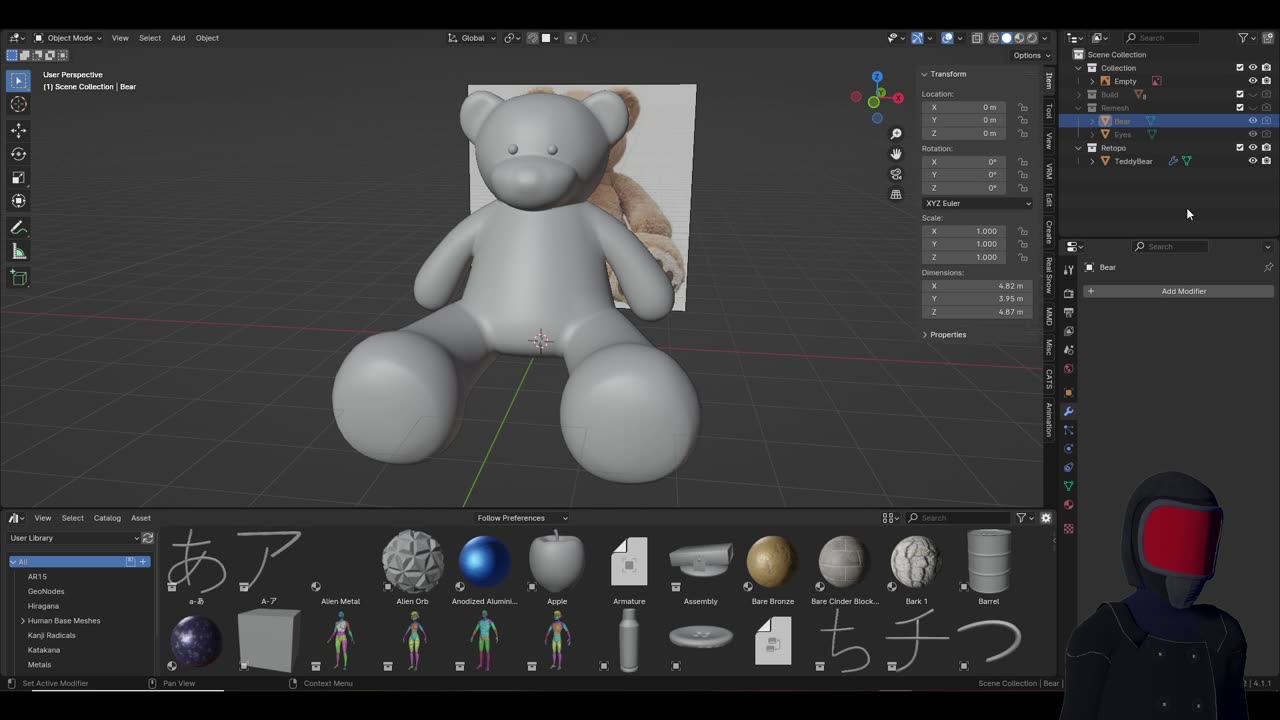This screenshot has width=1280, height=720.
Task: Switch to the CATS sidebar tab
Action: tap(1049, 379)
